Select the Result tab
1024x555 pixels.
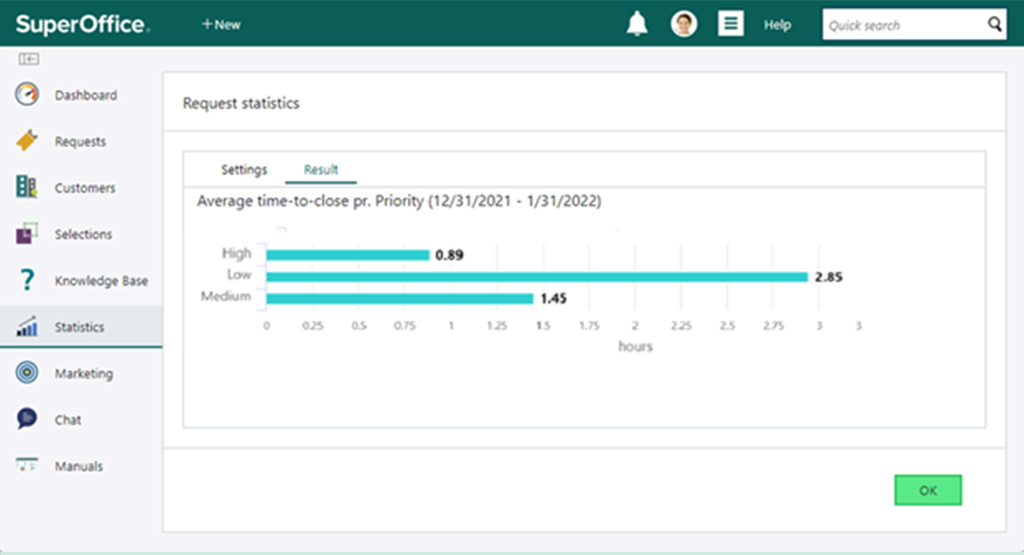click(x=321, y=170)
